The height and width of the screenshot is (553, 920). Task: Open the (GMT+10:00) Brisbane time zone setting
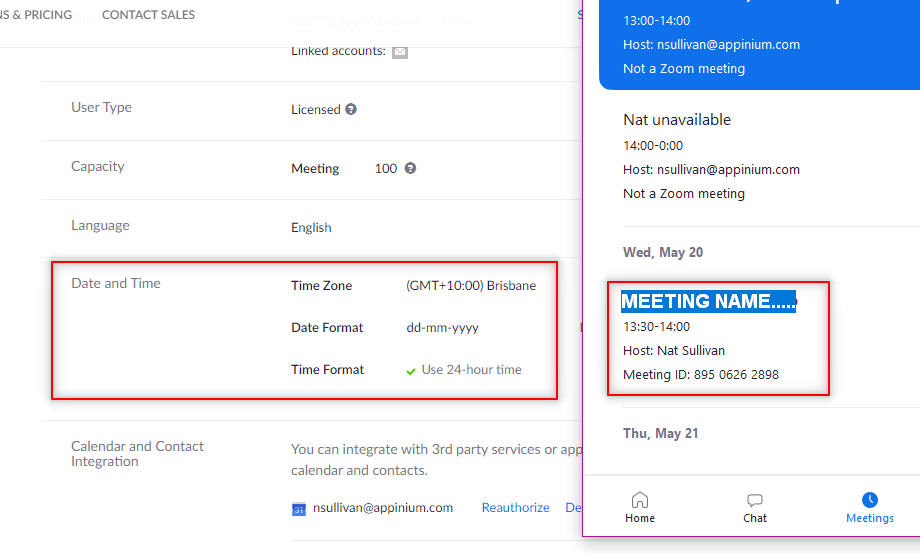click(471, 286)
